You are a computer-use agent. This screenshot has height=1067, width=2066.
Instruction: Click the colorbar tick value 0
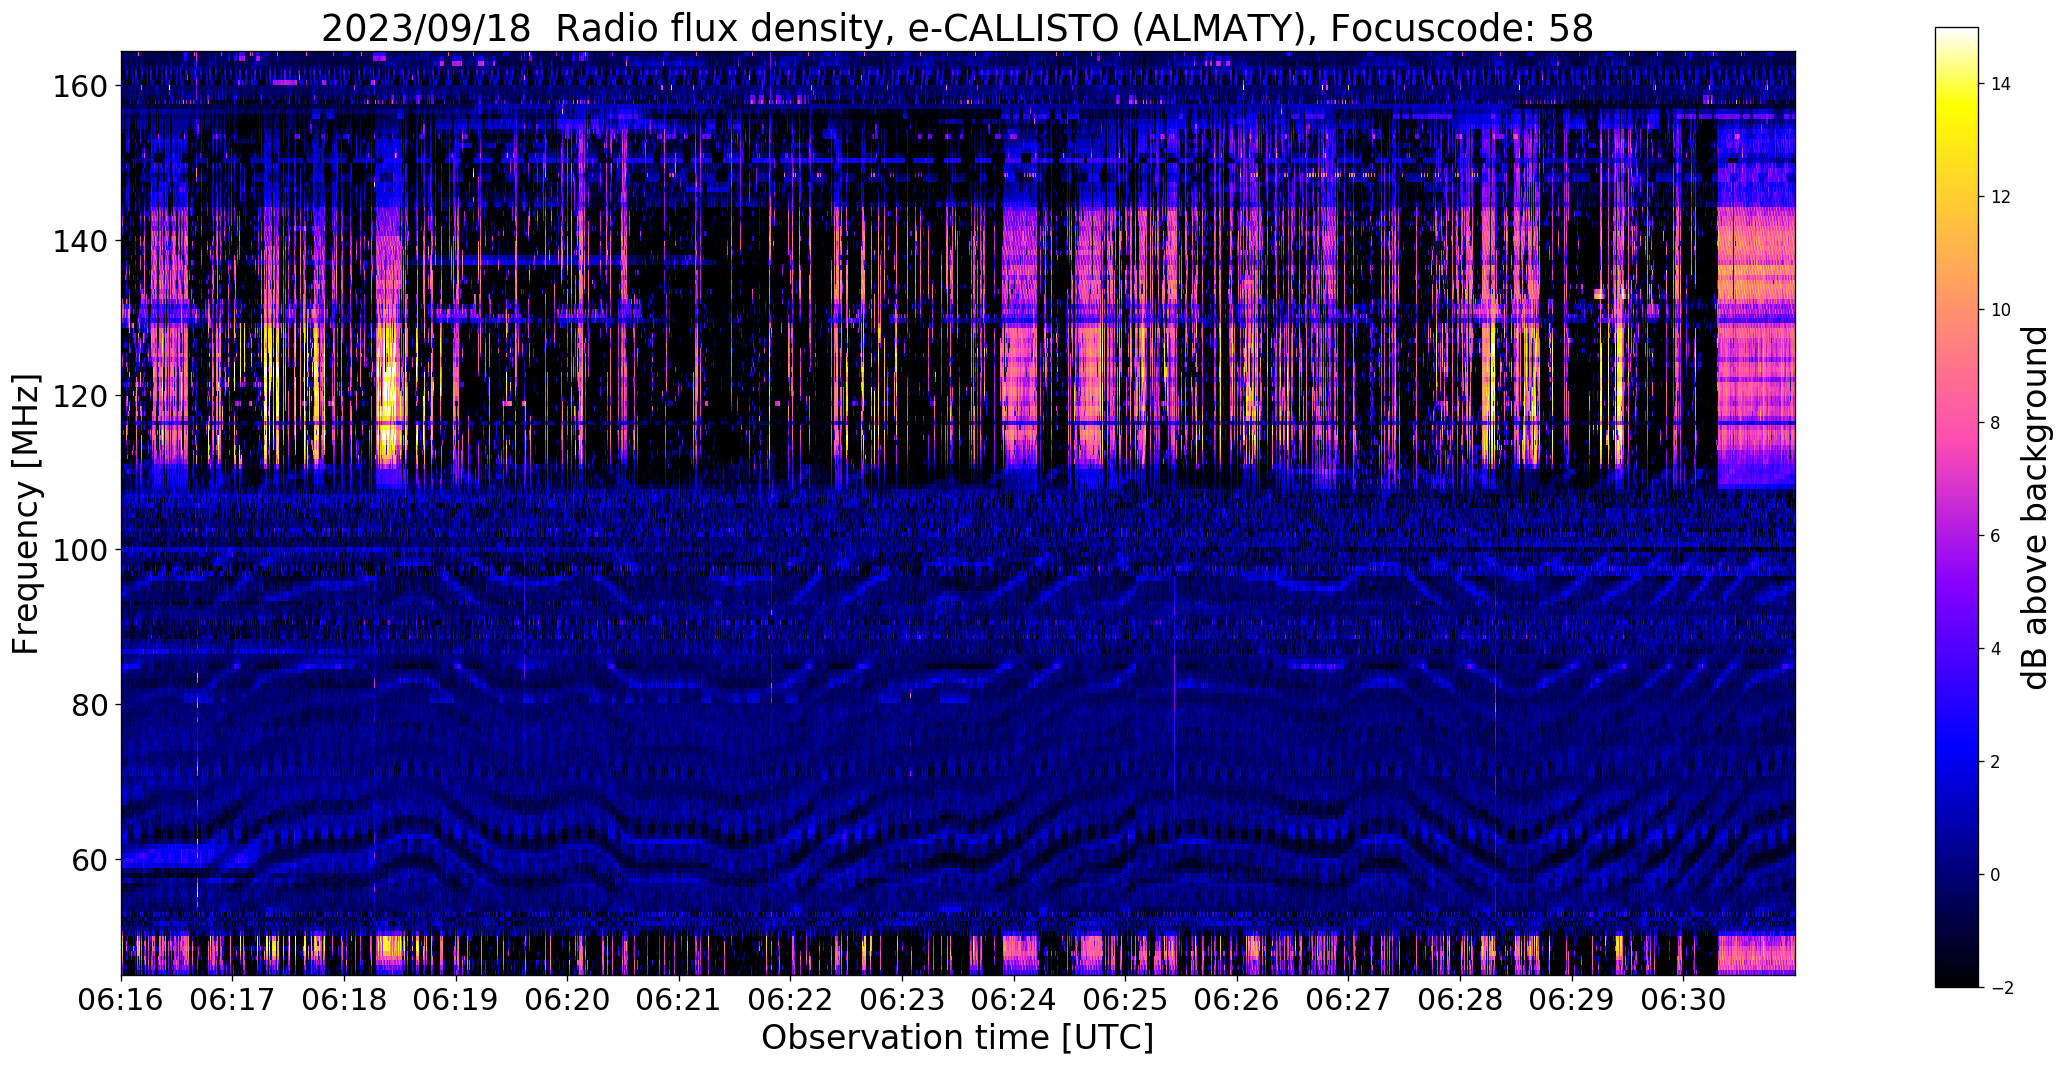pos(1995,875)
